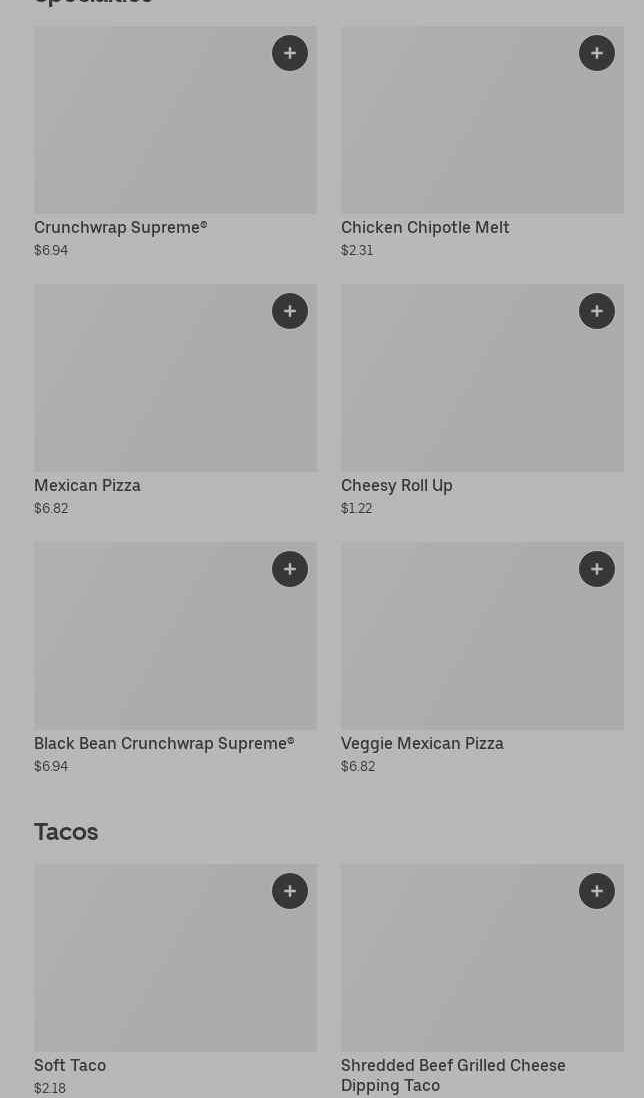
Task: Add Shredded Beef Grilled Cheese Dipping Taco
Action: 597,891
